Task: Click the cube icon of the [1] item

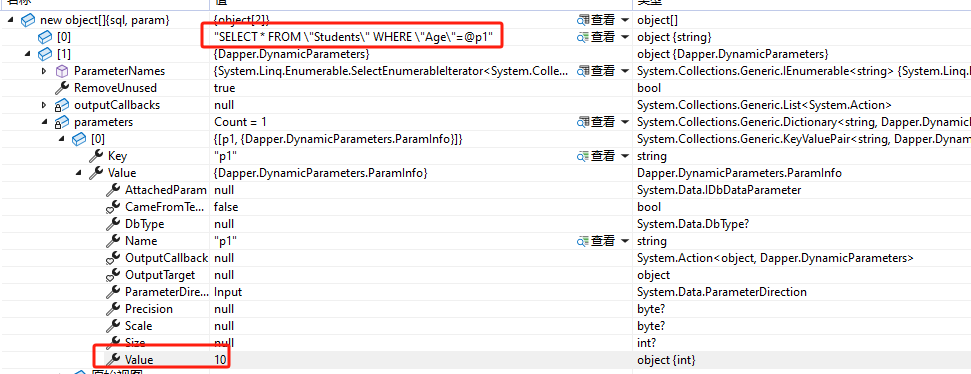Action: pos(45,54)
